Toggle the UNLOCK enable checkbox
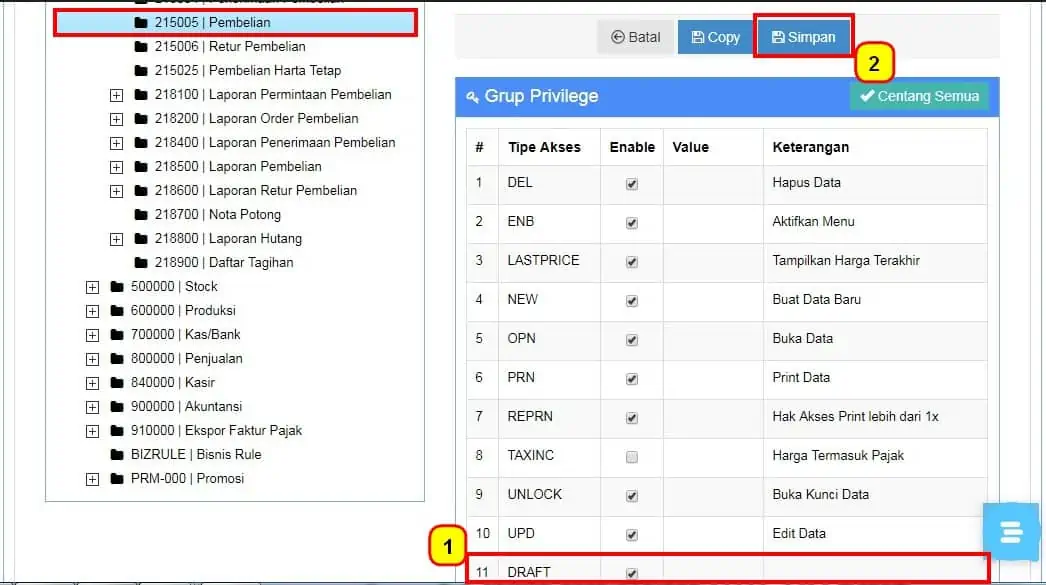 [632, 496]
